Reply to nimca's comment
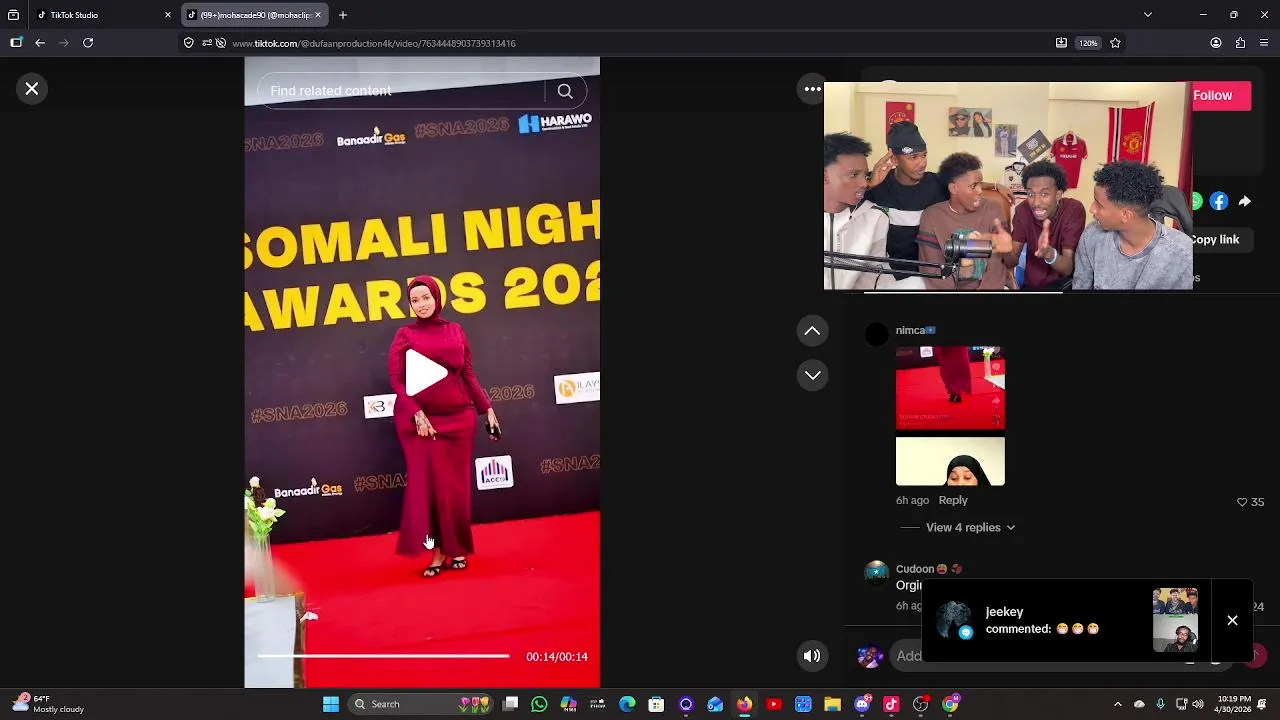 pyautogui.click(x=953, y=500)
